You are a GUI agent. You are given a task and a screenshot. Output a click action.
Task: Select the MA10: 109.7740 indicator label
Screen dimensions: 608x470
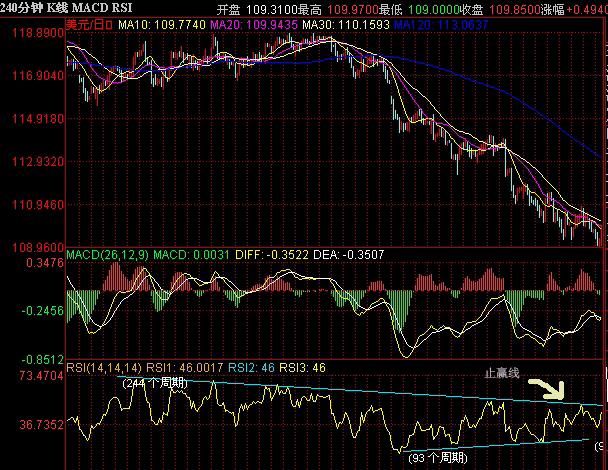click(x=162, y=25)
